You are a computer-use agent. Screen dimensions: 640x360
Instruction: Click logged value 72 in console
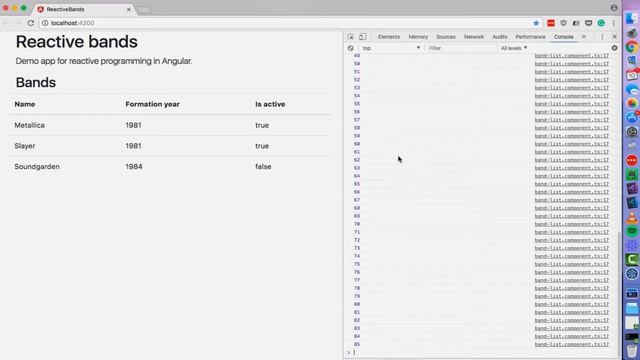tap(357, 240)
